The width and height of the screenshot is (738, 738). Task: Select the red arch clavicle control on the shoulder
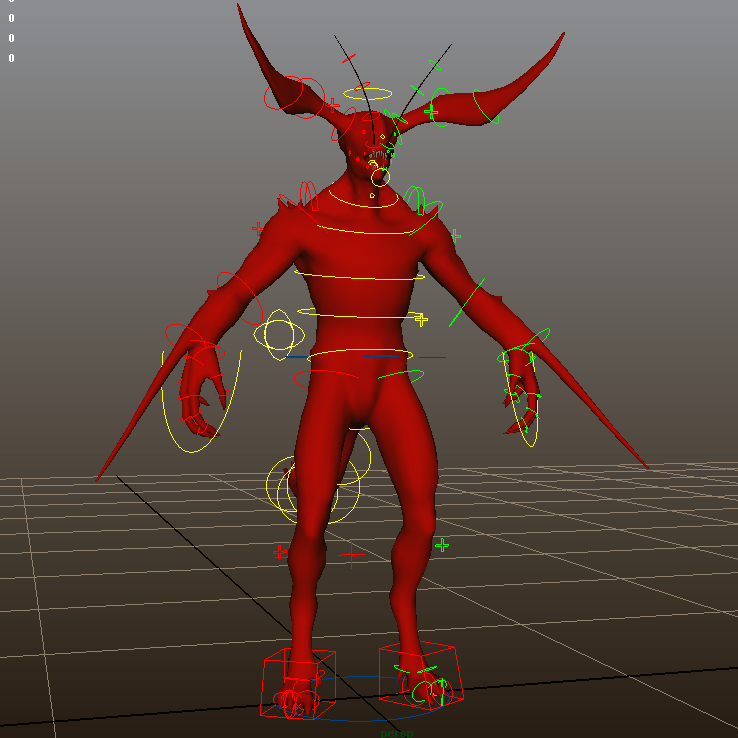tap(309, 194)
